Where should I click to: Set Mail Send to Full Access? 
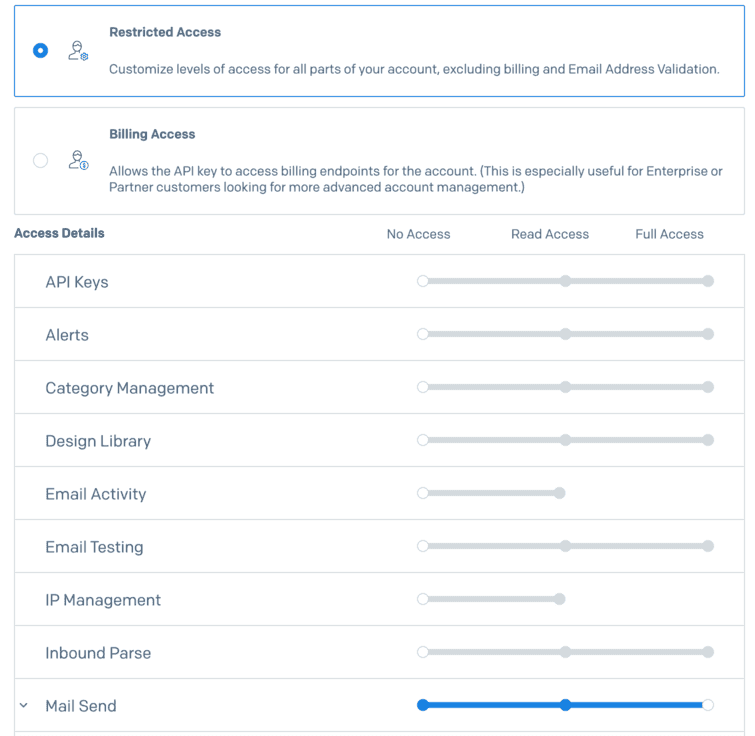(x=708, y=705)
